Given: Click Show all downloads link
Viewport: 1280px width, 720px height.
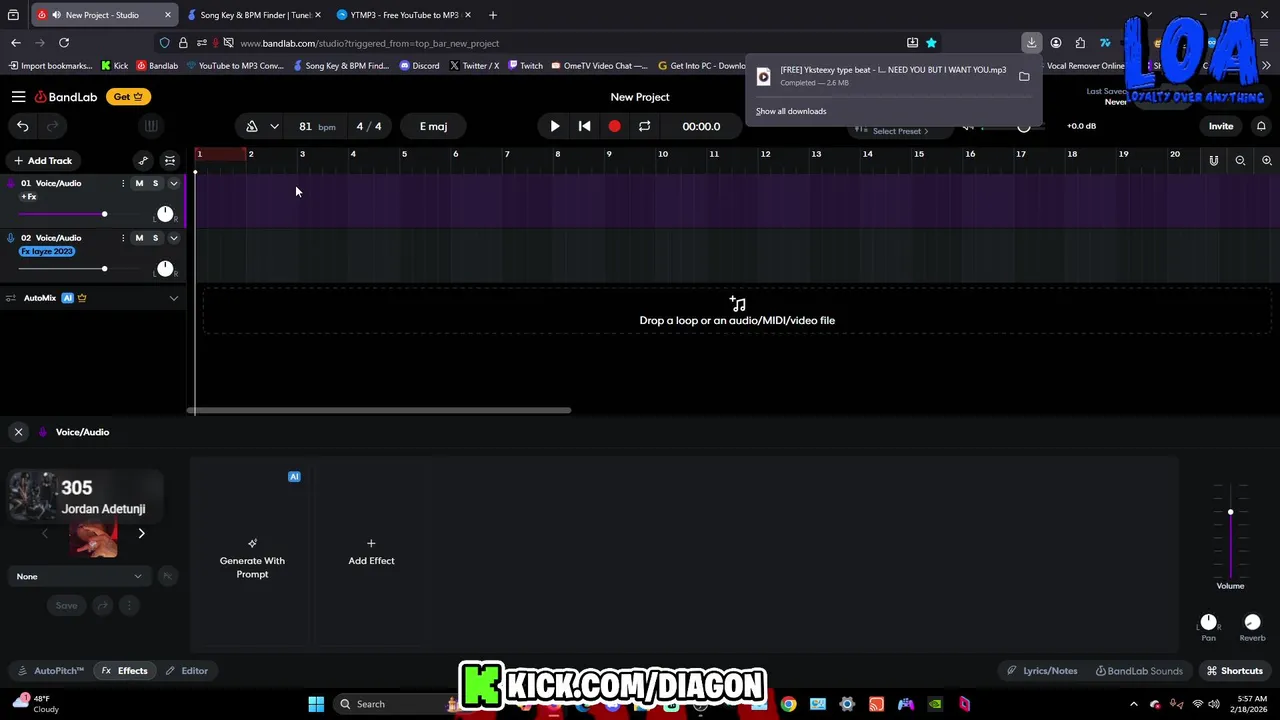Looking at the screenshot, I should 791,111.
